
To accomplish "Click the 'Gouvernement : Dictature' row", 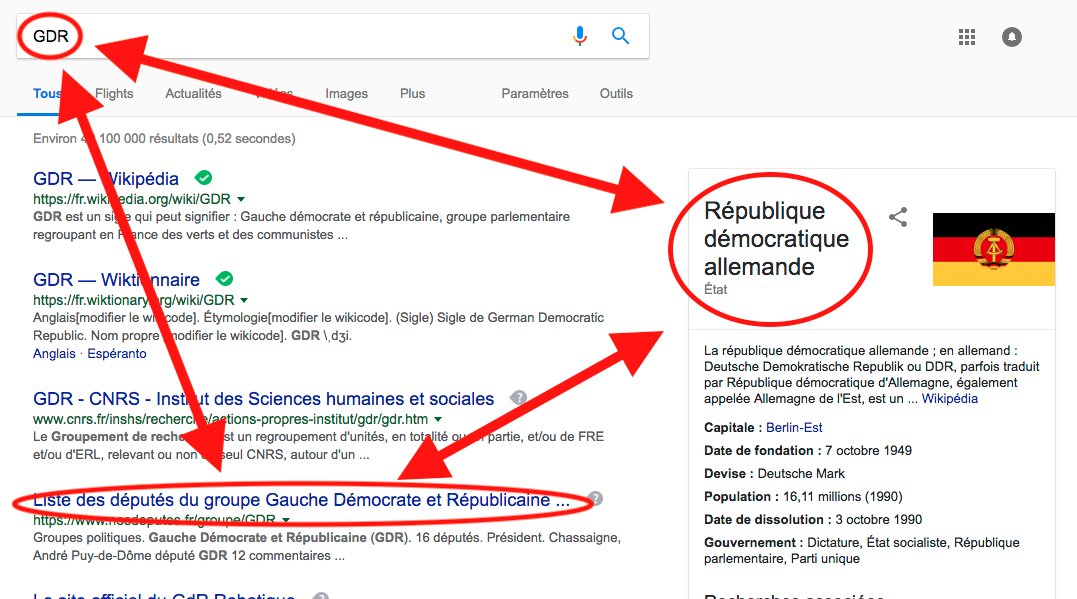I will pyautogui.click(x=861, y=550).
